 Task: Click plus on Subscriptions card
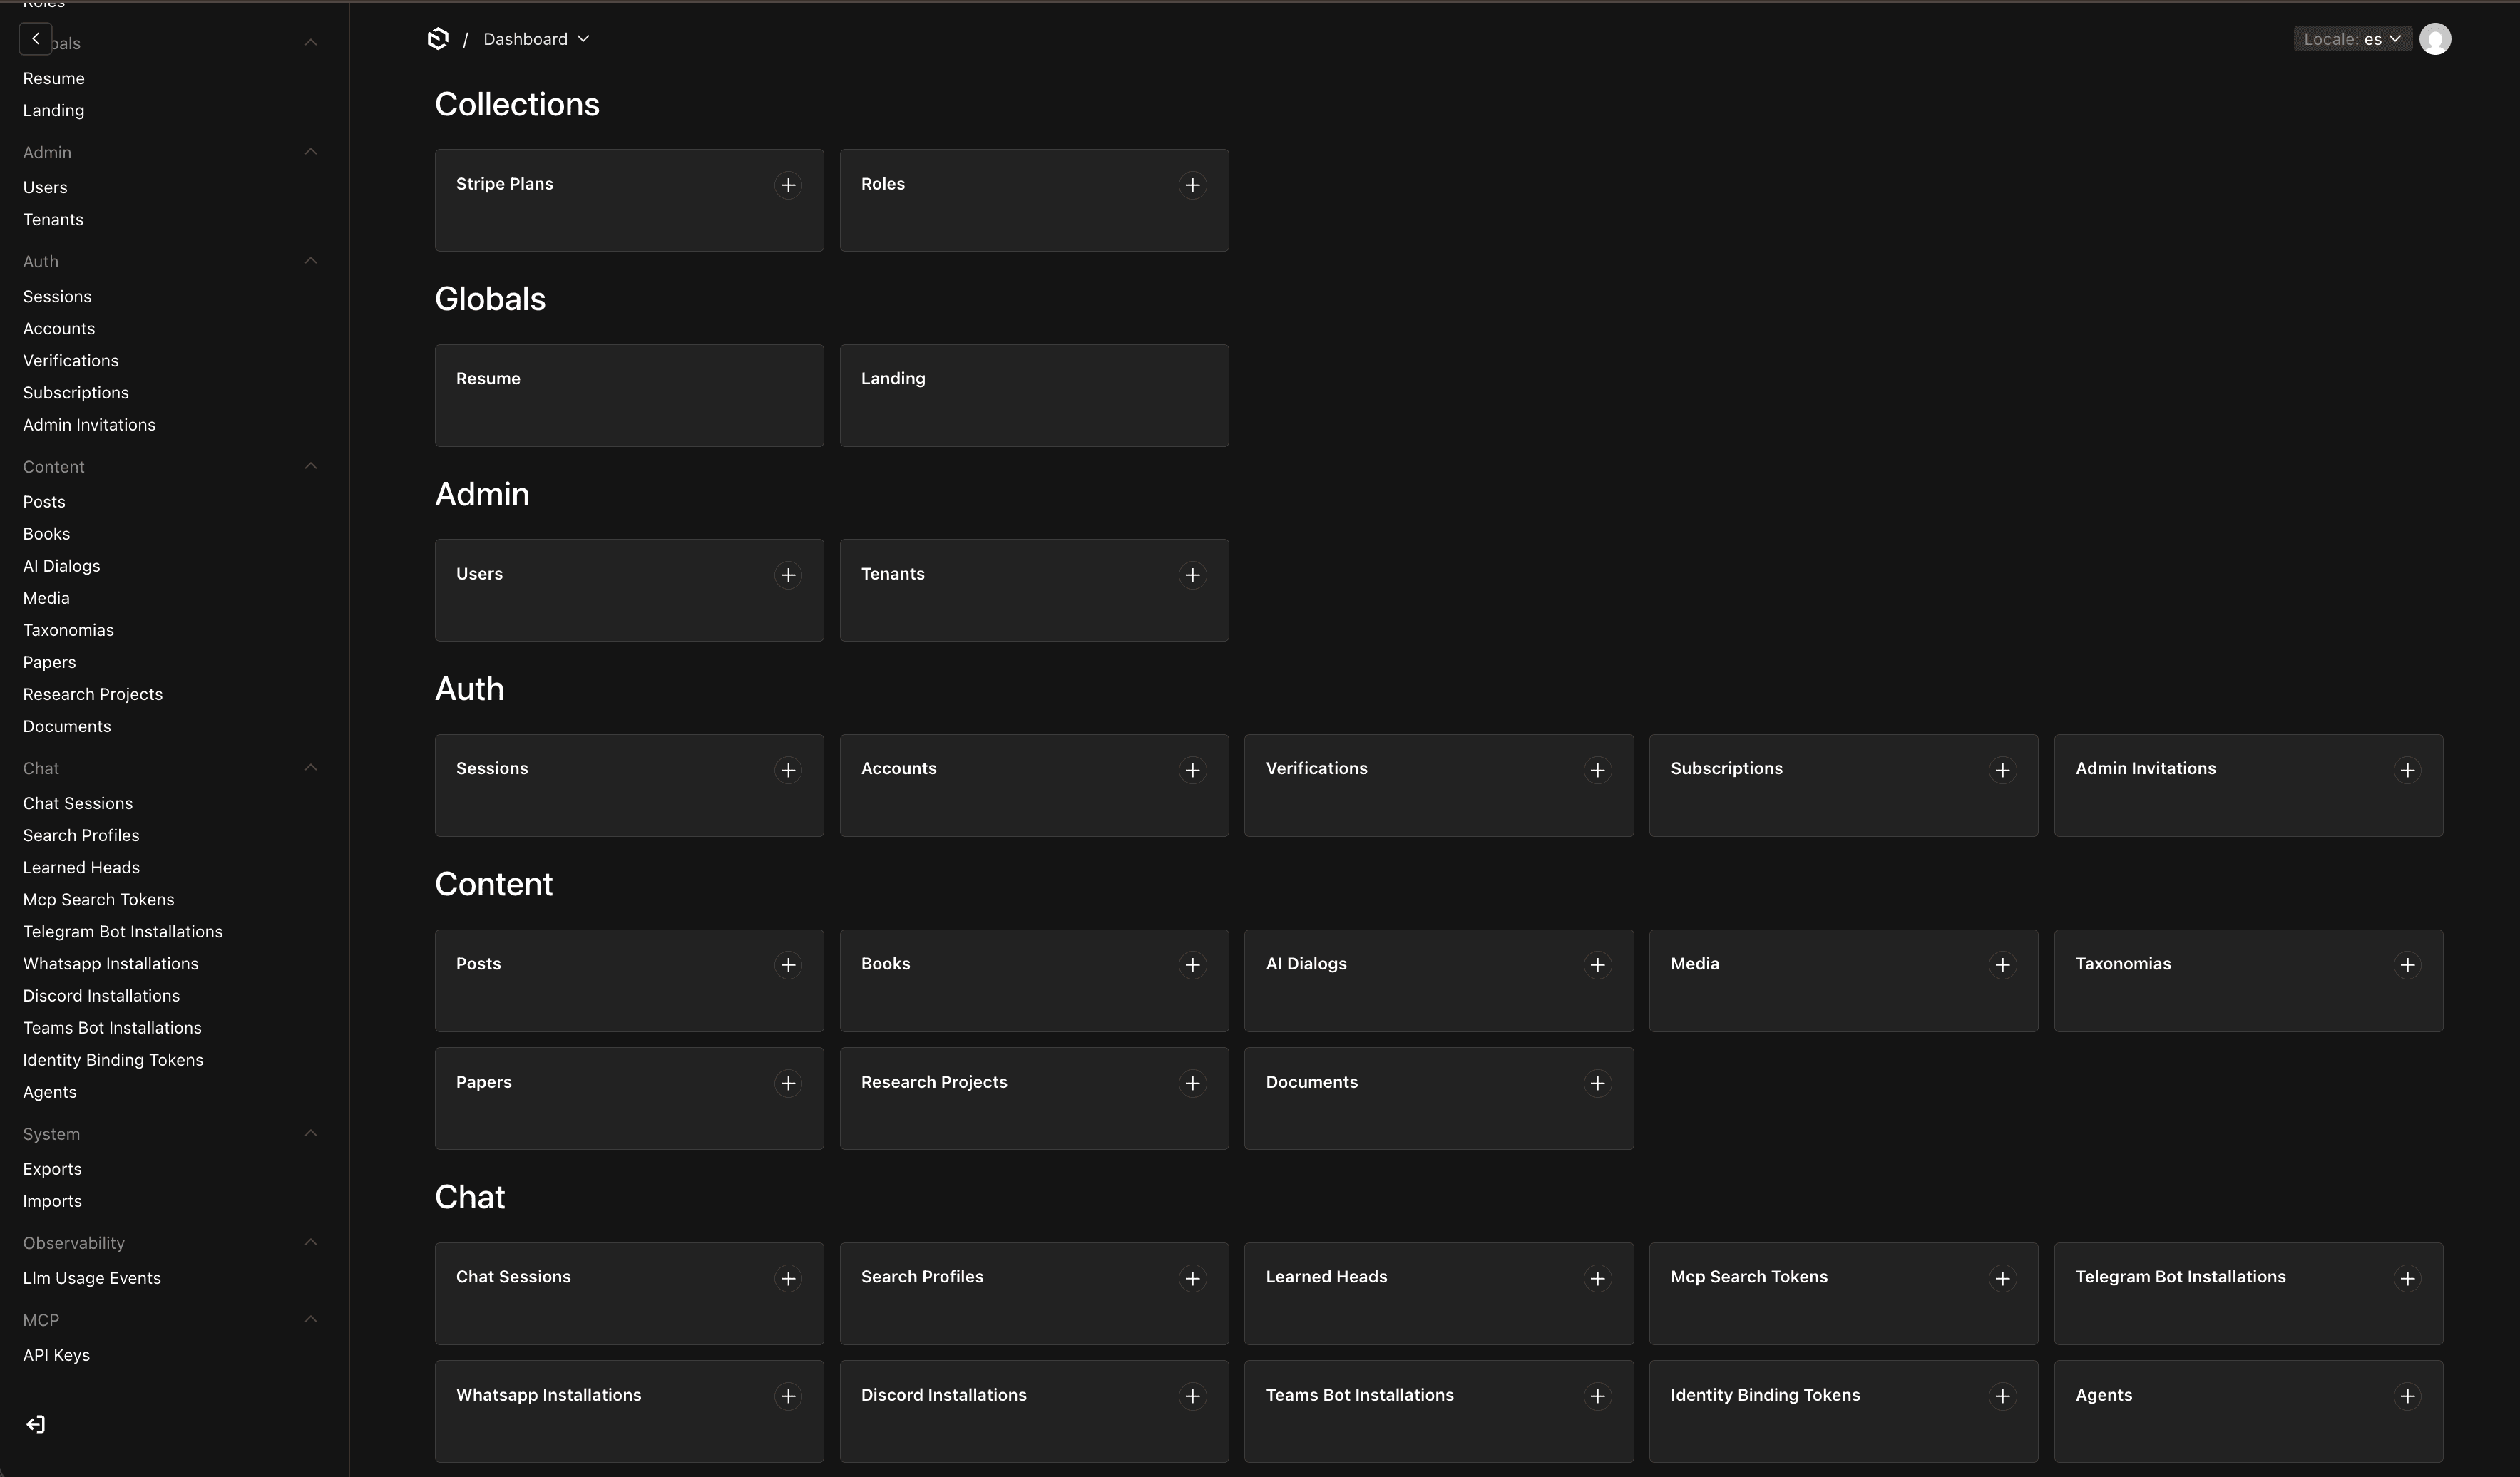coord(2002,770)
